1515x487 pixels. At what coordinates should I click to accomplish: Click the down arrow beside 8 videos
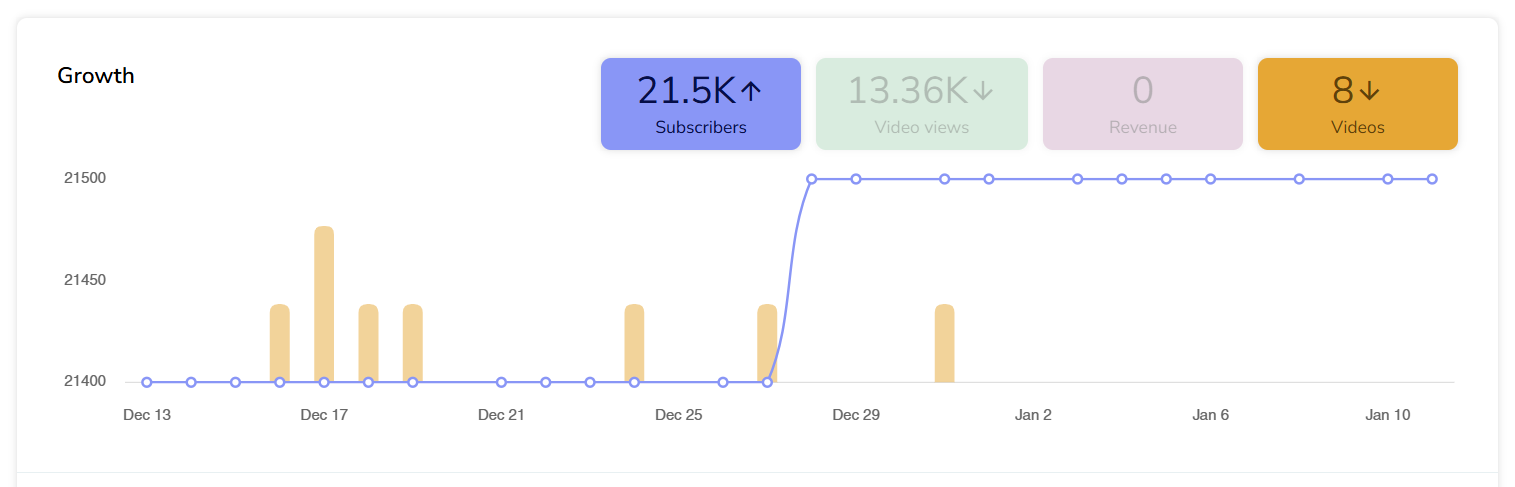tap(1370, 92)
